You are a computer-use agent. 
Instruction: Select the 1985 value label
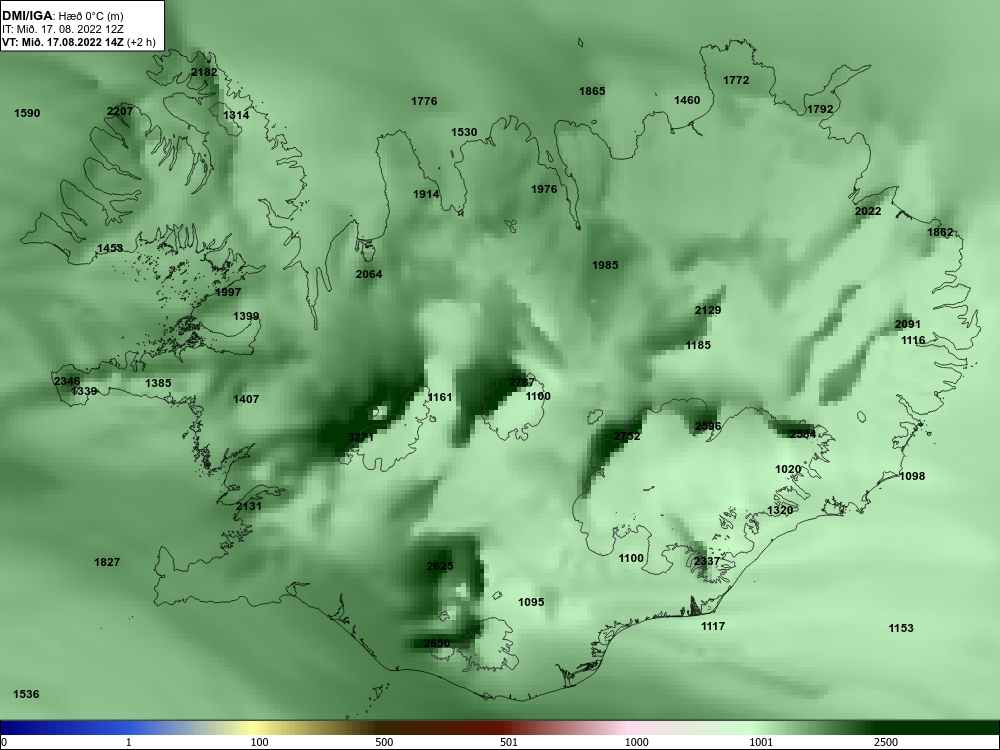point(605,265)
